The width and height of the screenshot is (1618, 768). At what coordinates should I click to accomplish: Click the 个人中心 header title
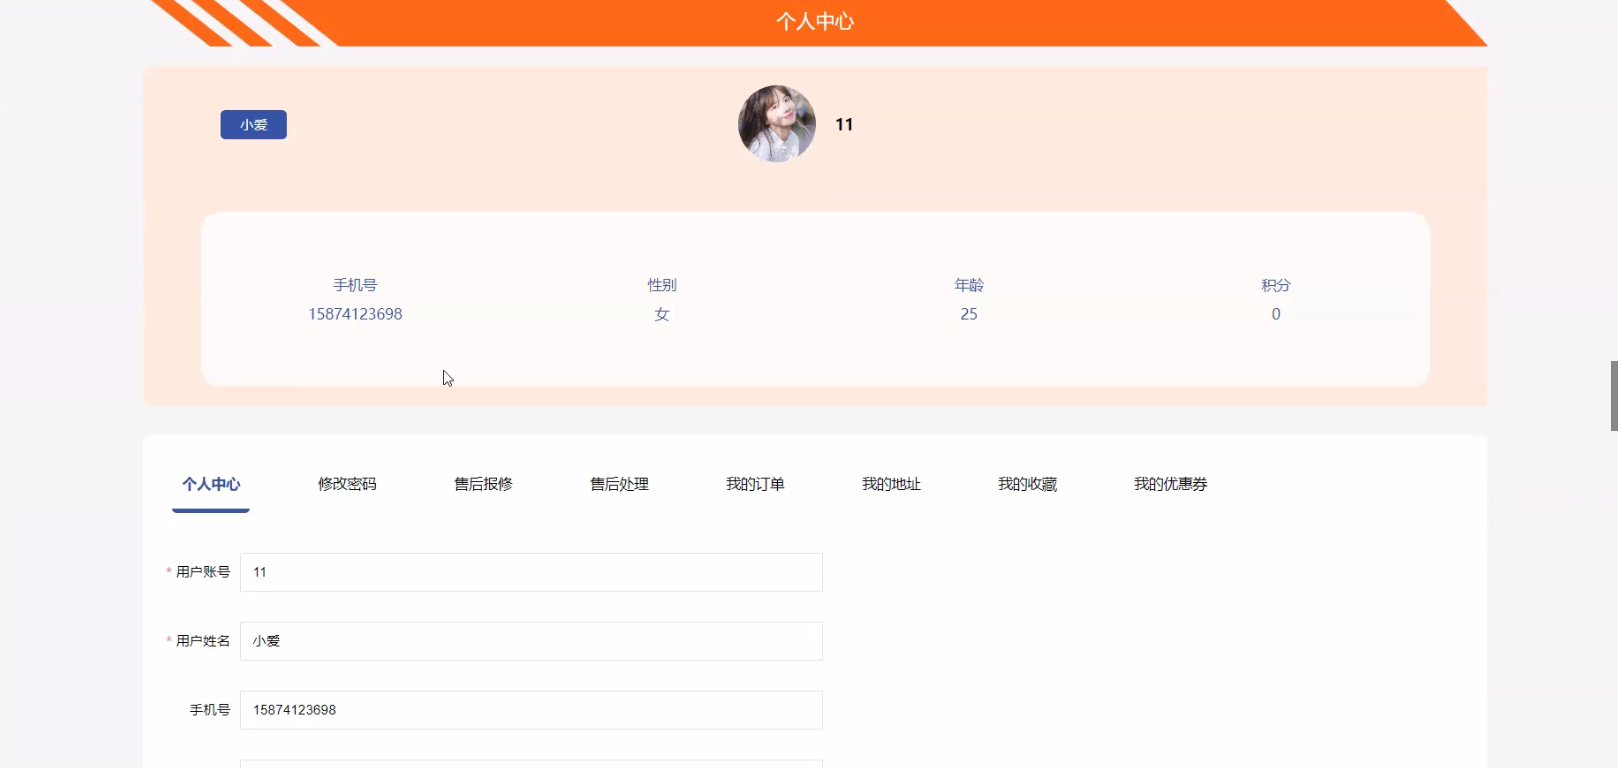815,22
